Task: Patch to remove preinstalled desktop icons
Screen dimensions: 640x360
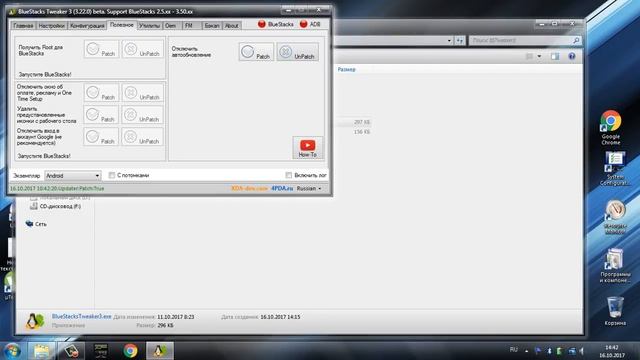Action: coord(101,115)
